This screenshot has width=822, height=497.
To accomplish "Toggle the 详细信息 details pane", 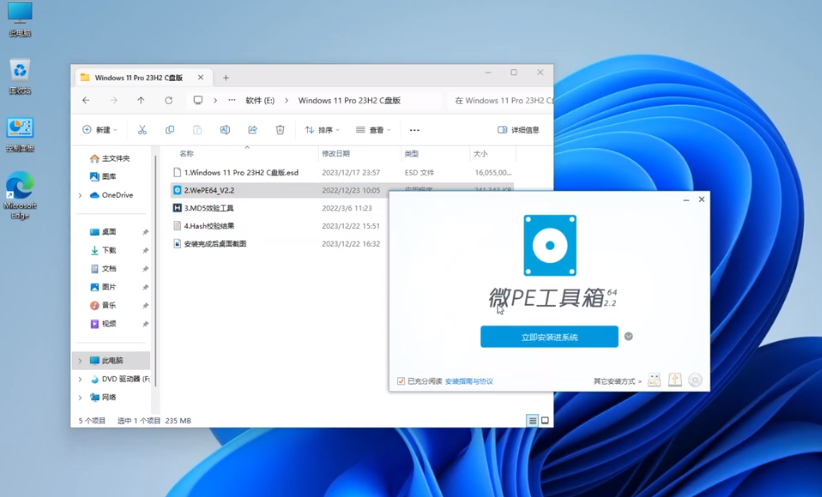I will click(518, 130).
